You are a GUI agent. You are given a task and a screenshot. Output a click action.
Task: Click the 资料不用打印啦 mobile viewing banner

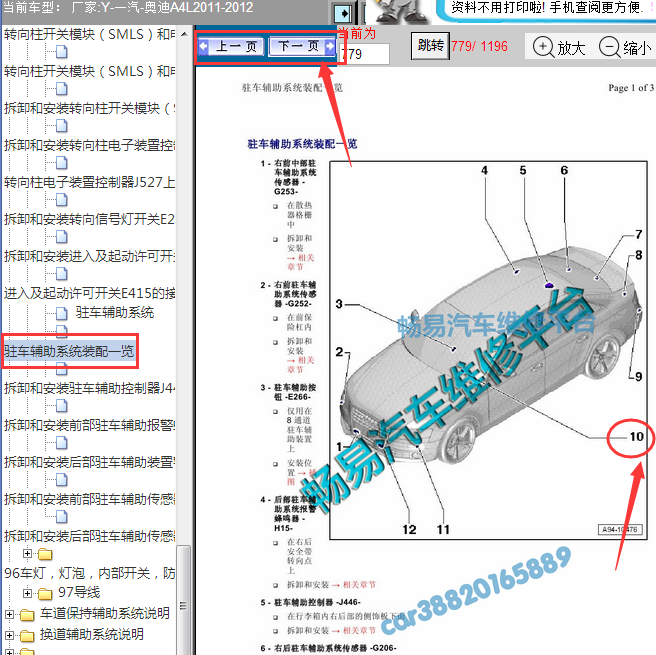click(x=545, y=9)
